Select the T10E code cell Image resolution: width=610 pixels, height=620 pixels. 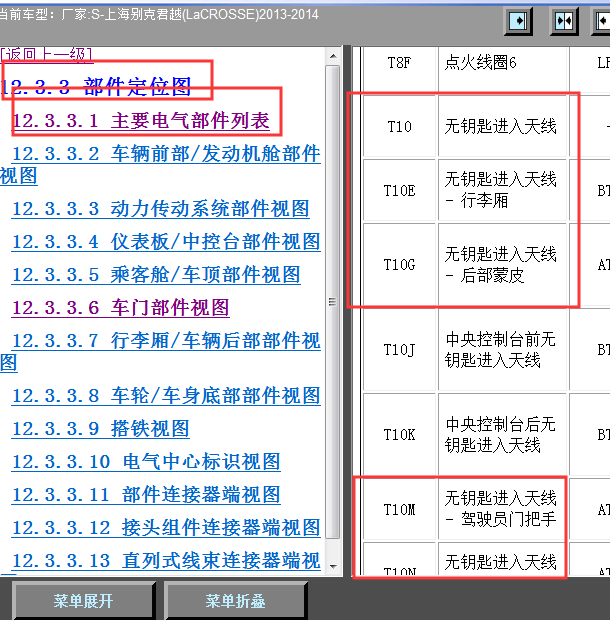coord(399,190)
